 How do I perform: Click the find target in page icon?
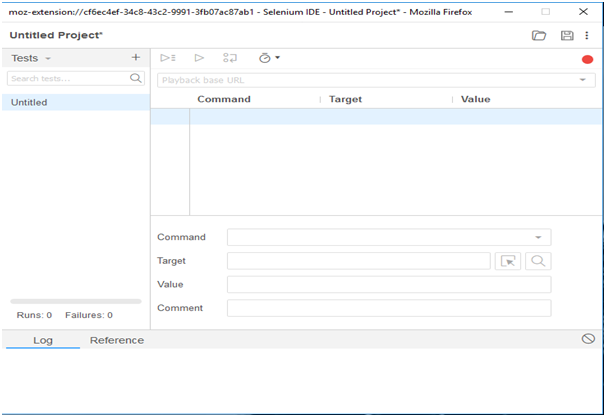(538, 261)
